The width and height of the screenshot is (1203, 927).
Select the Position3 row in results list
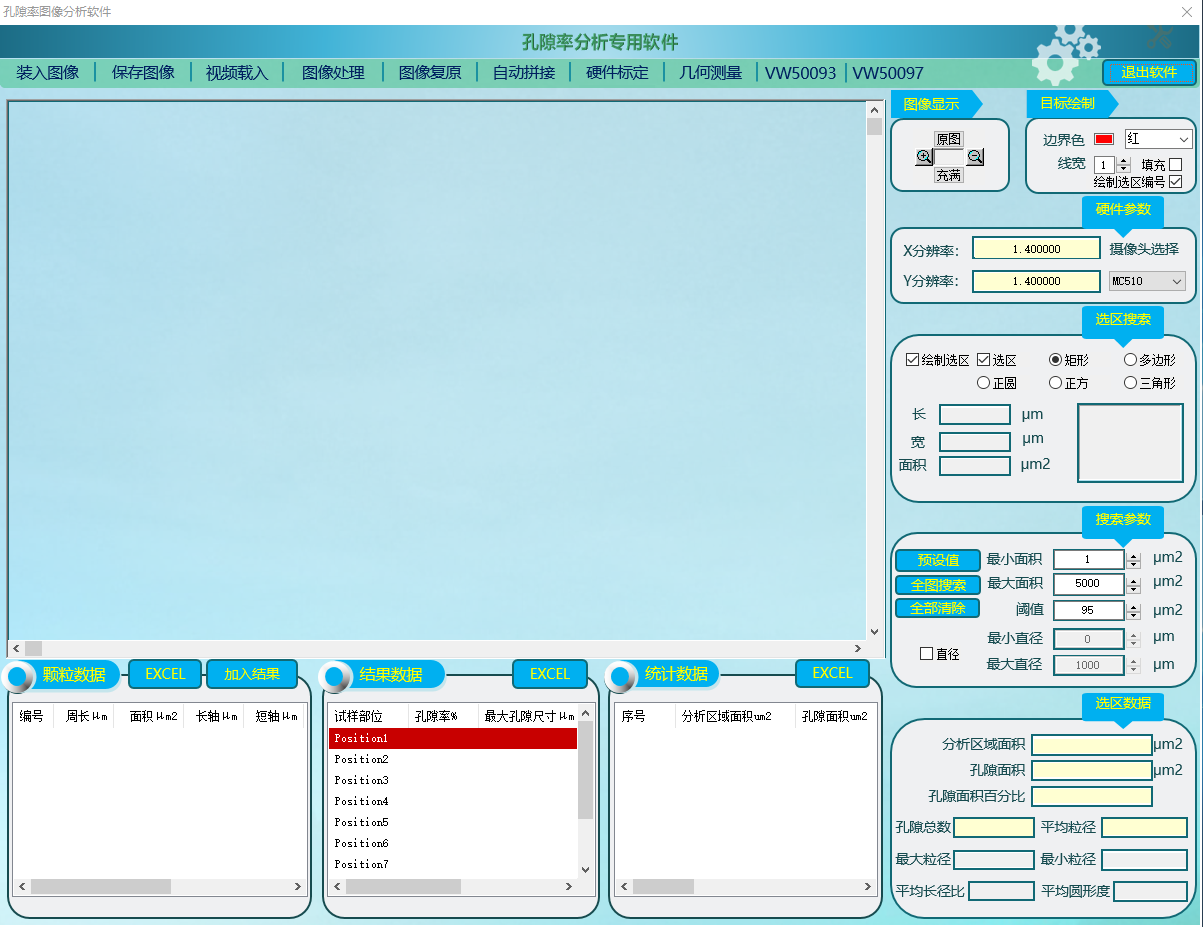tap(452, 780)
